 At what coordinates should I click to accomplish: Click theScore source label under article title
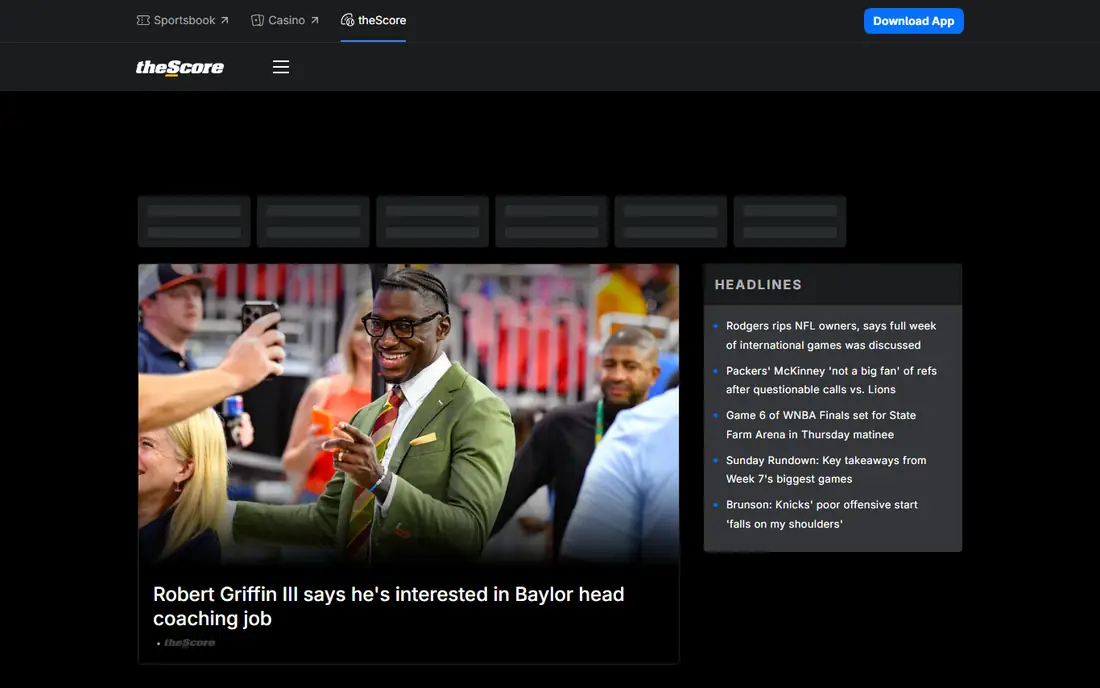pos(189,642)
